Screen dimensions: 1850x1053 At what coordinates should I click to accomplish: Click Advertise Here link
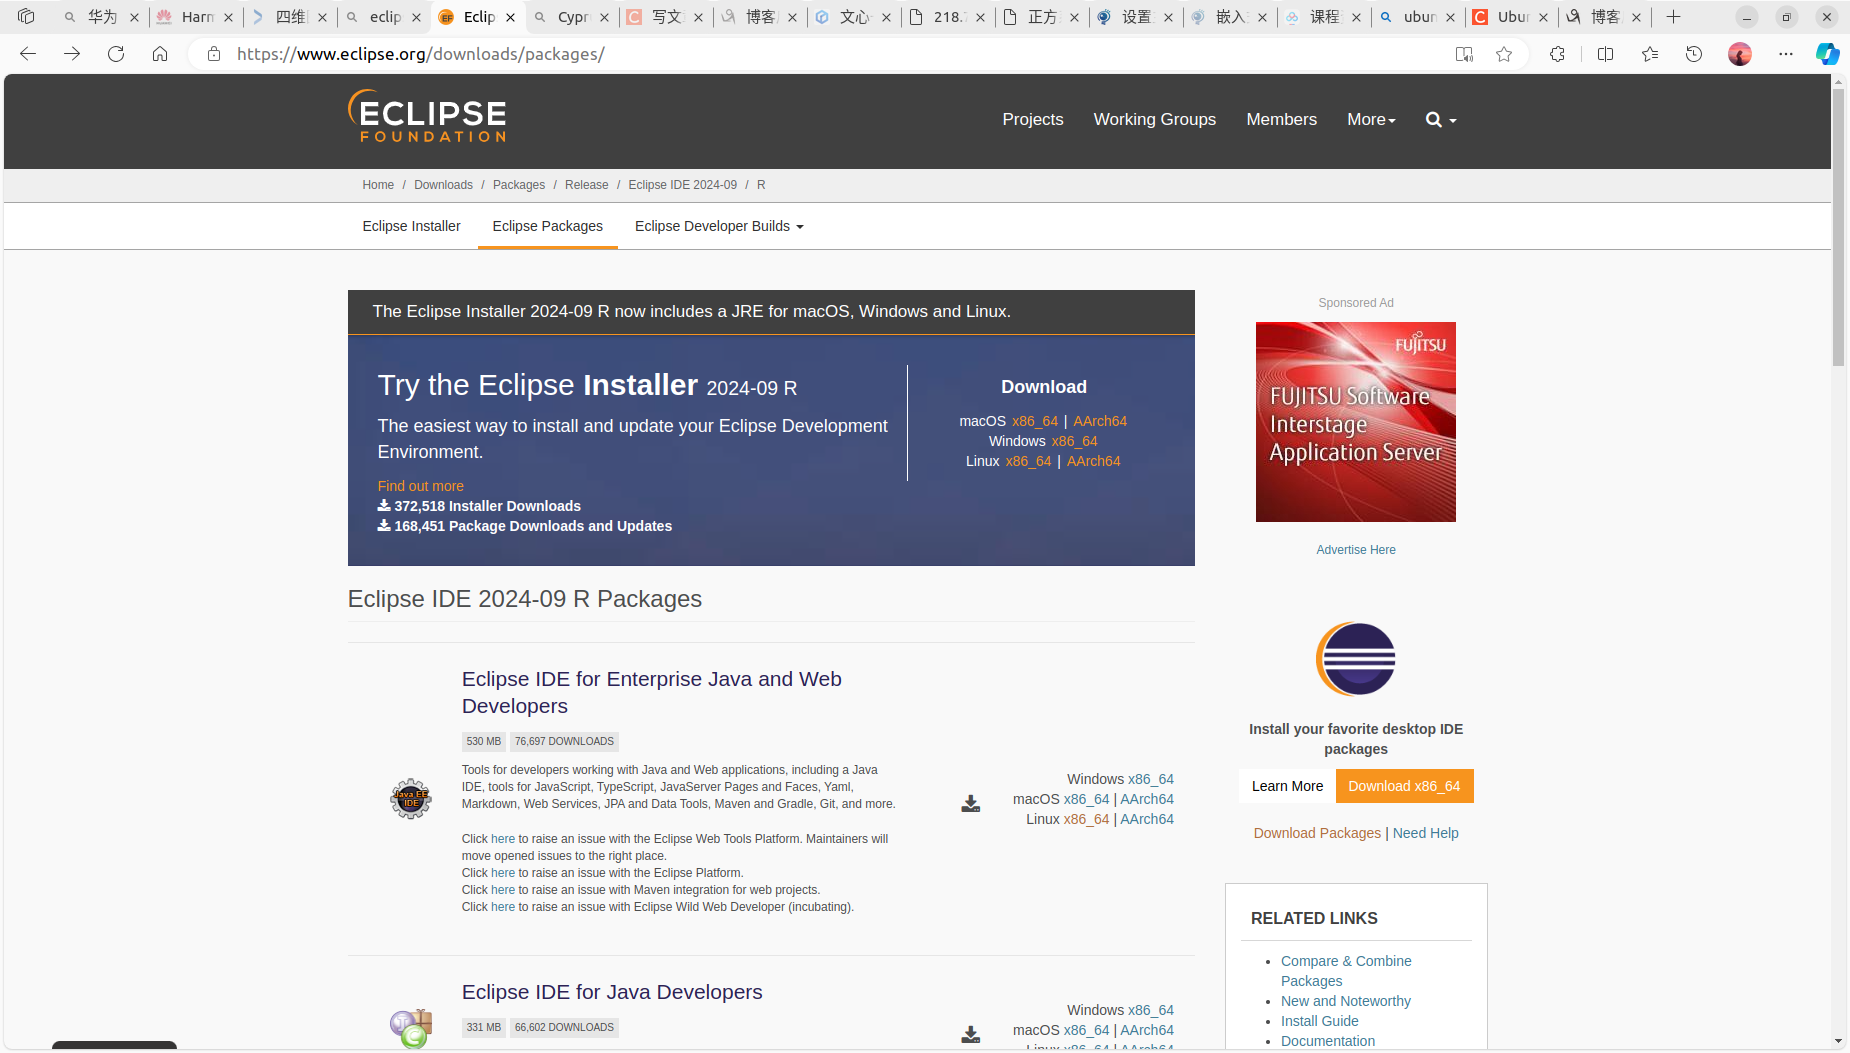[x=1356, y=550]
